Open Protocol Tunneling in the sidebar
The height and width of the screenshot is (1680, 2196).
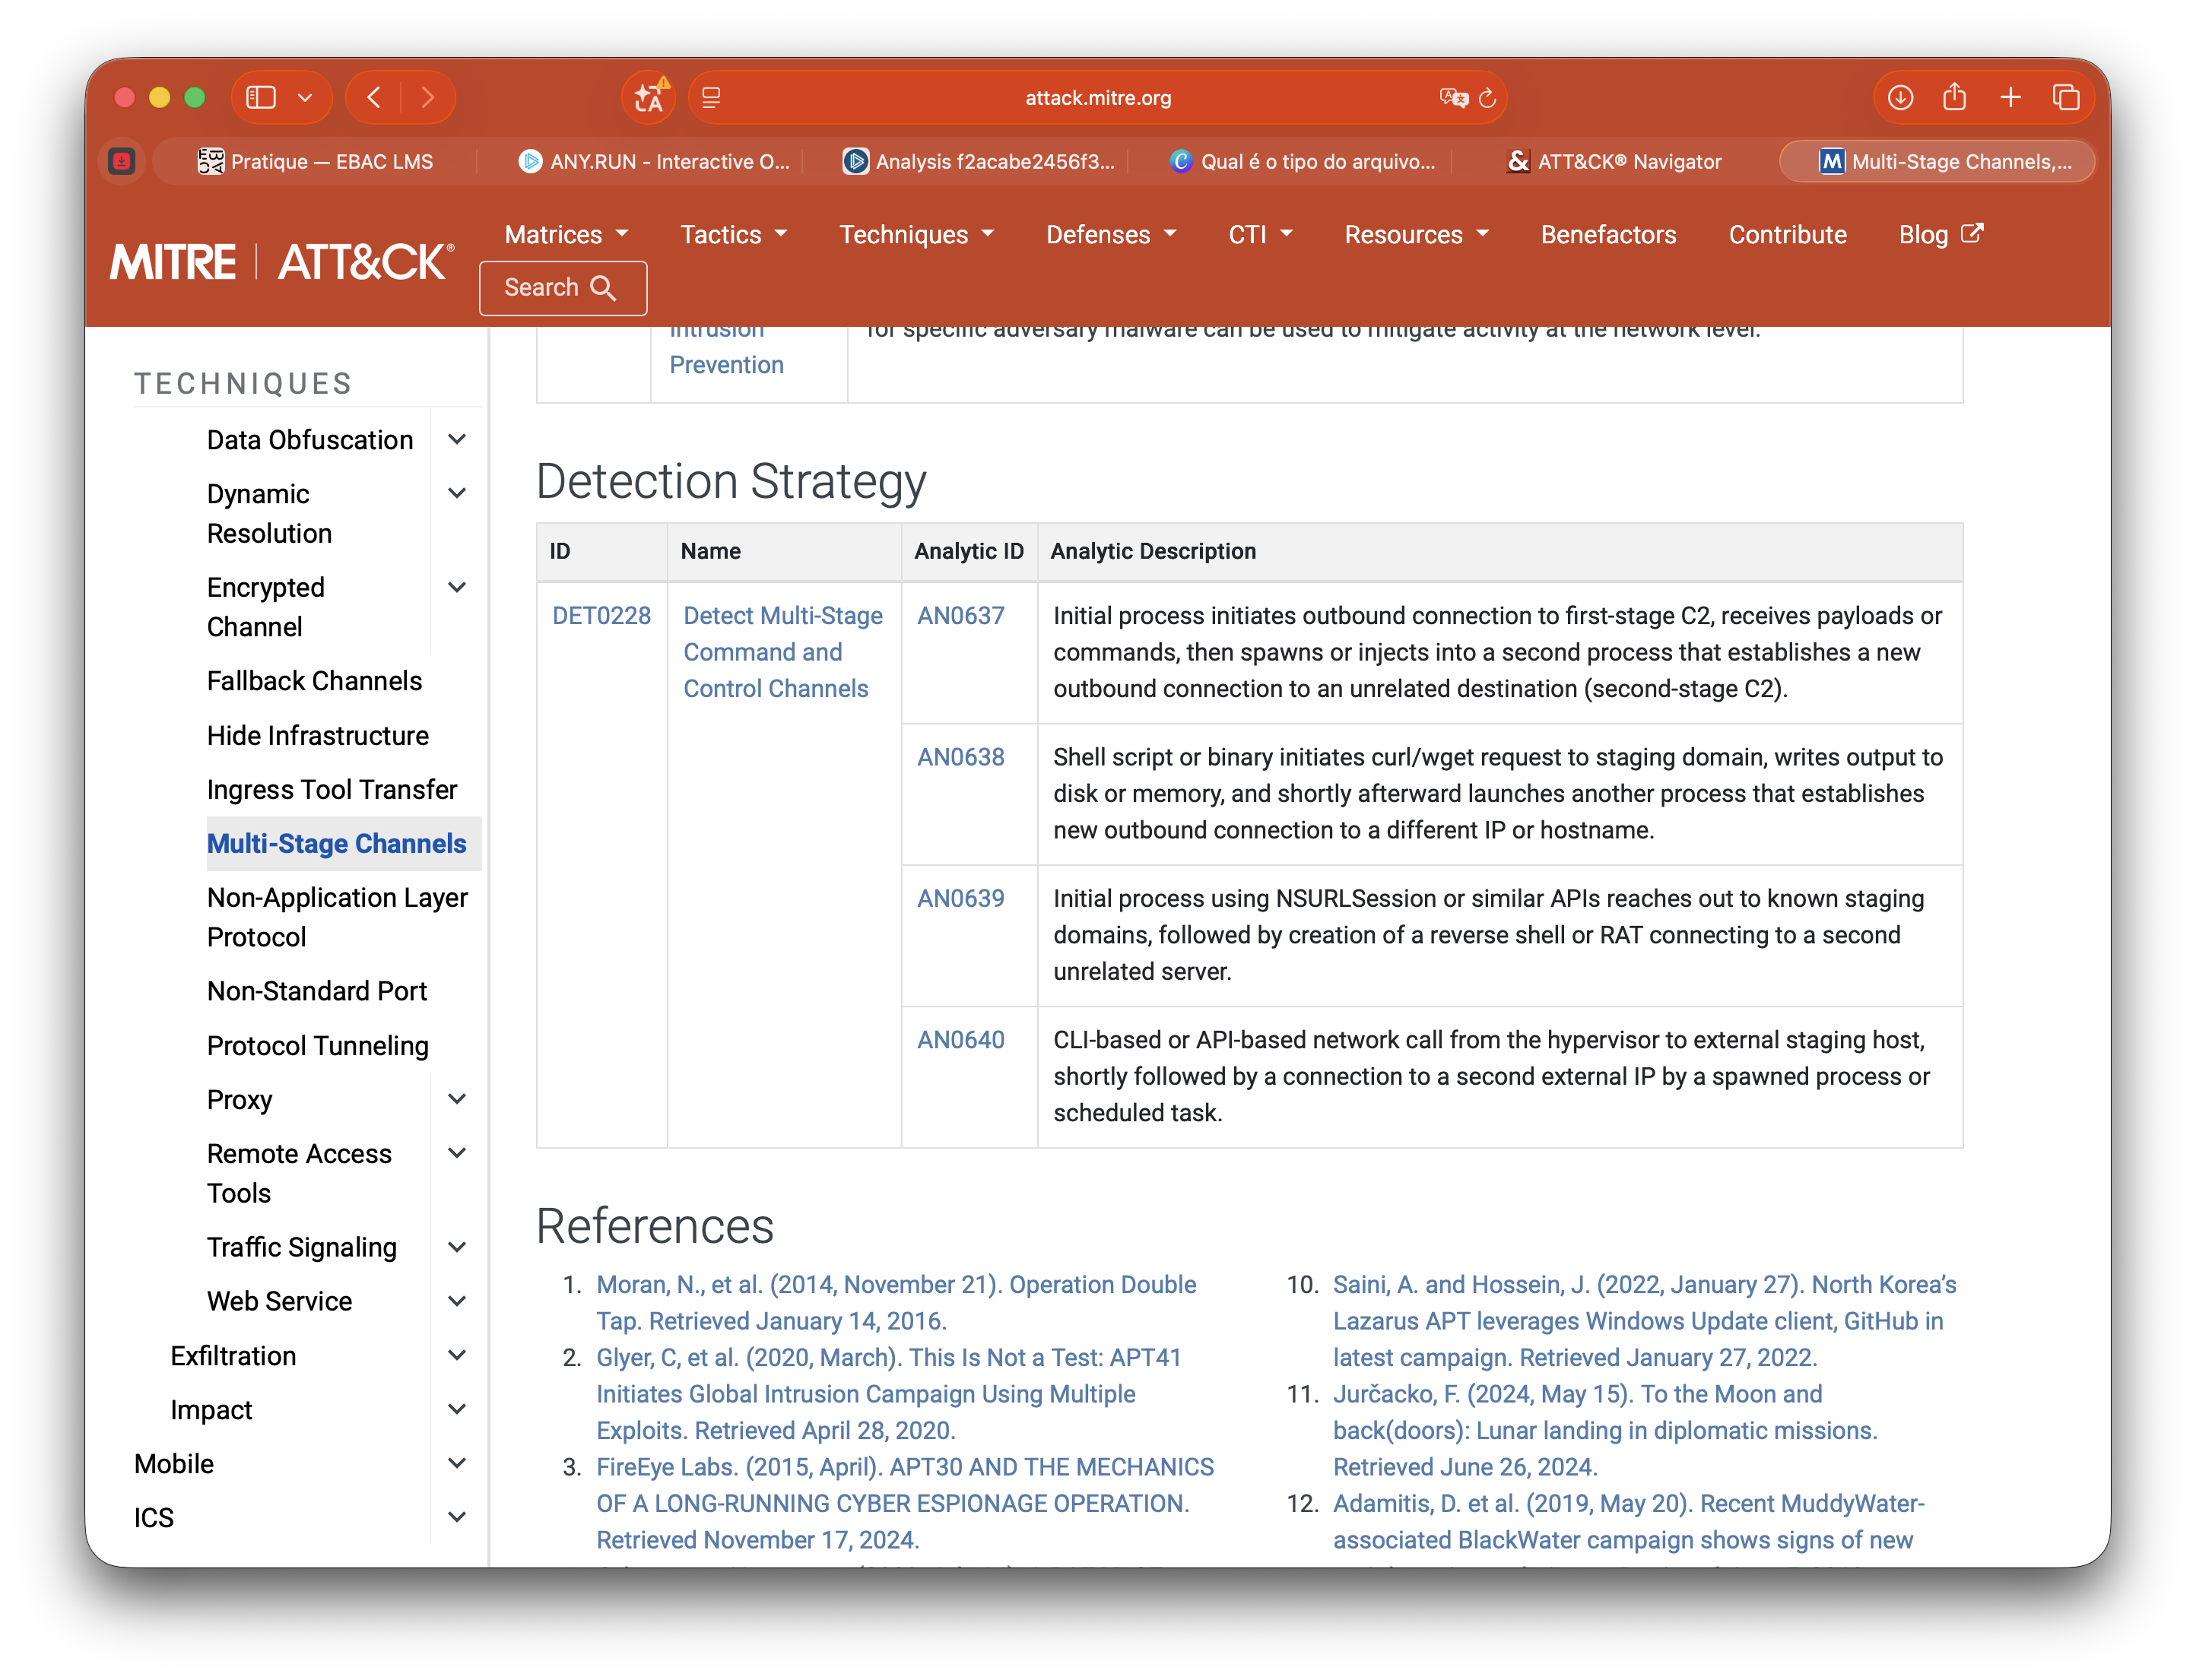point(318,1046)
